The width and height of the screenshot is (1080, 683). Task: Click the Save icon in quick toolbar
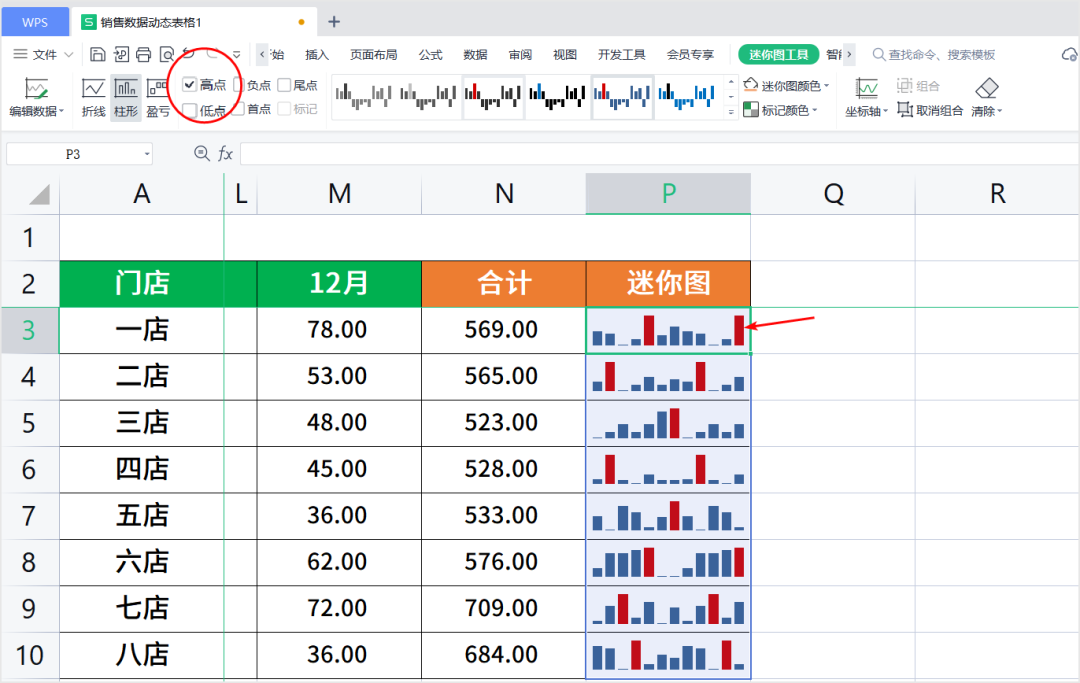pyautogui.click(x=97, y=54)
